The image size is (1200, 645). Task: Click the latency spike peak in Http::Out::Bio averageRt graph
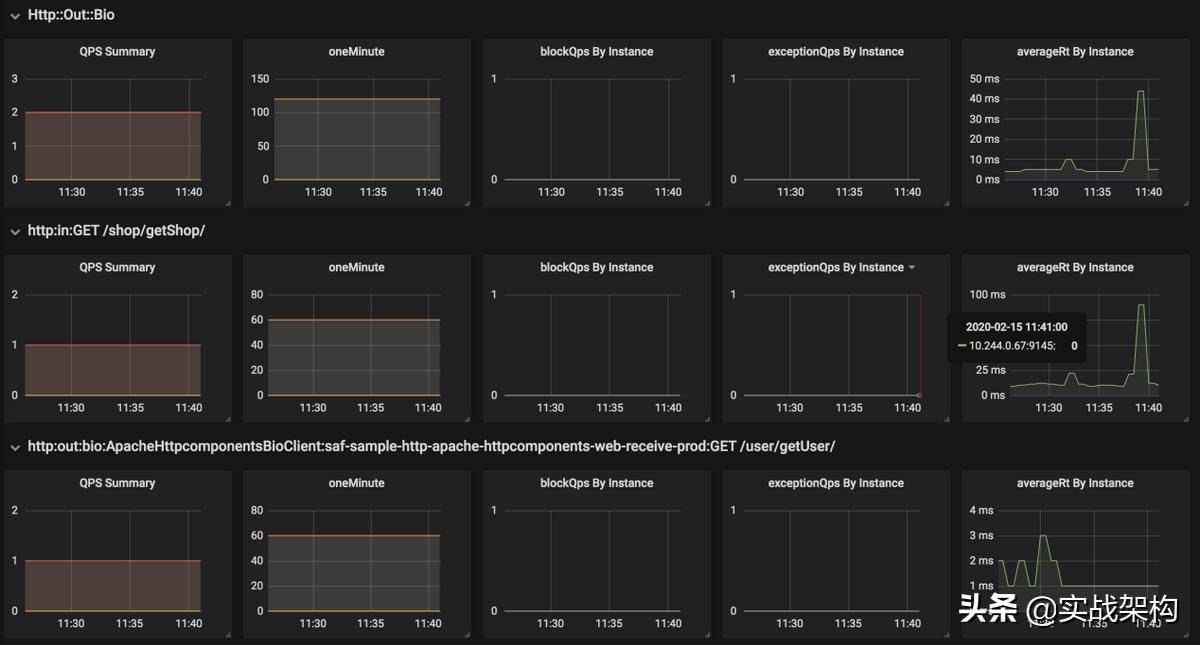click(1140, 91)
